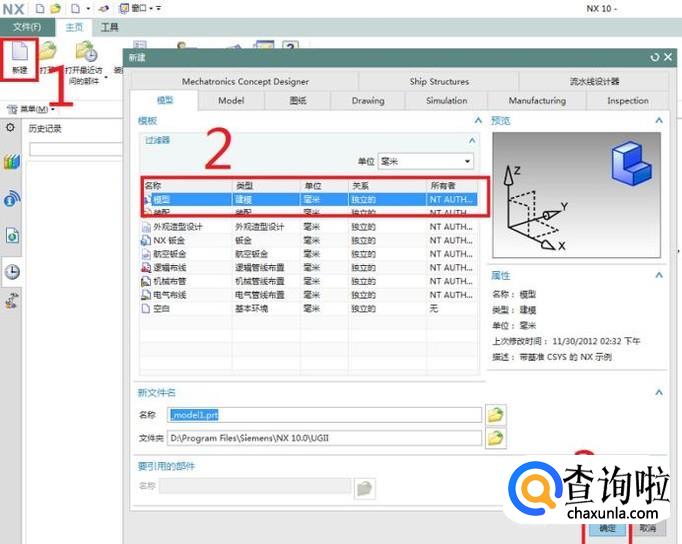Viewport: 682px width, 544px height.
Task: Select the 机械布管 template row
Action: pyautogui.click(x=310, y=281)
